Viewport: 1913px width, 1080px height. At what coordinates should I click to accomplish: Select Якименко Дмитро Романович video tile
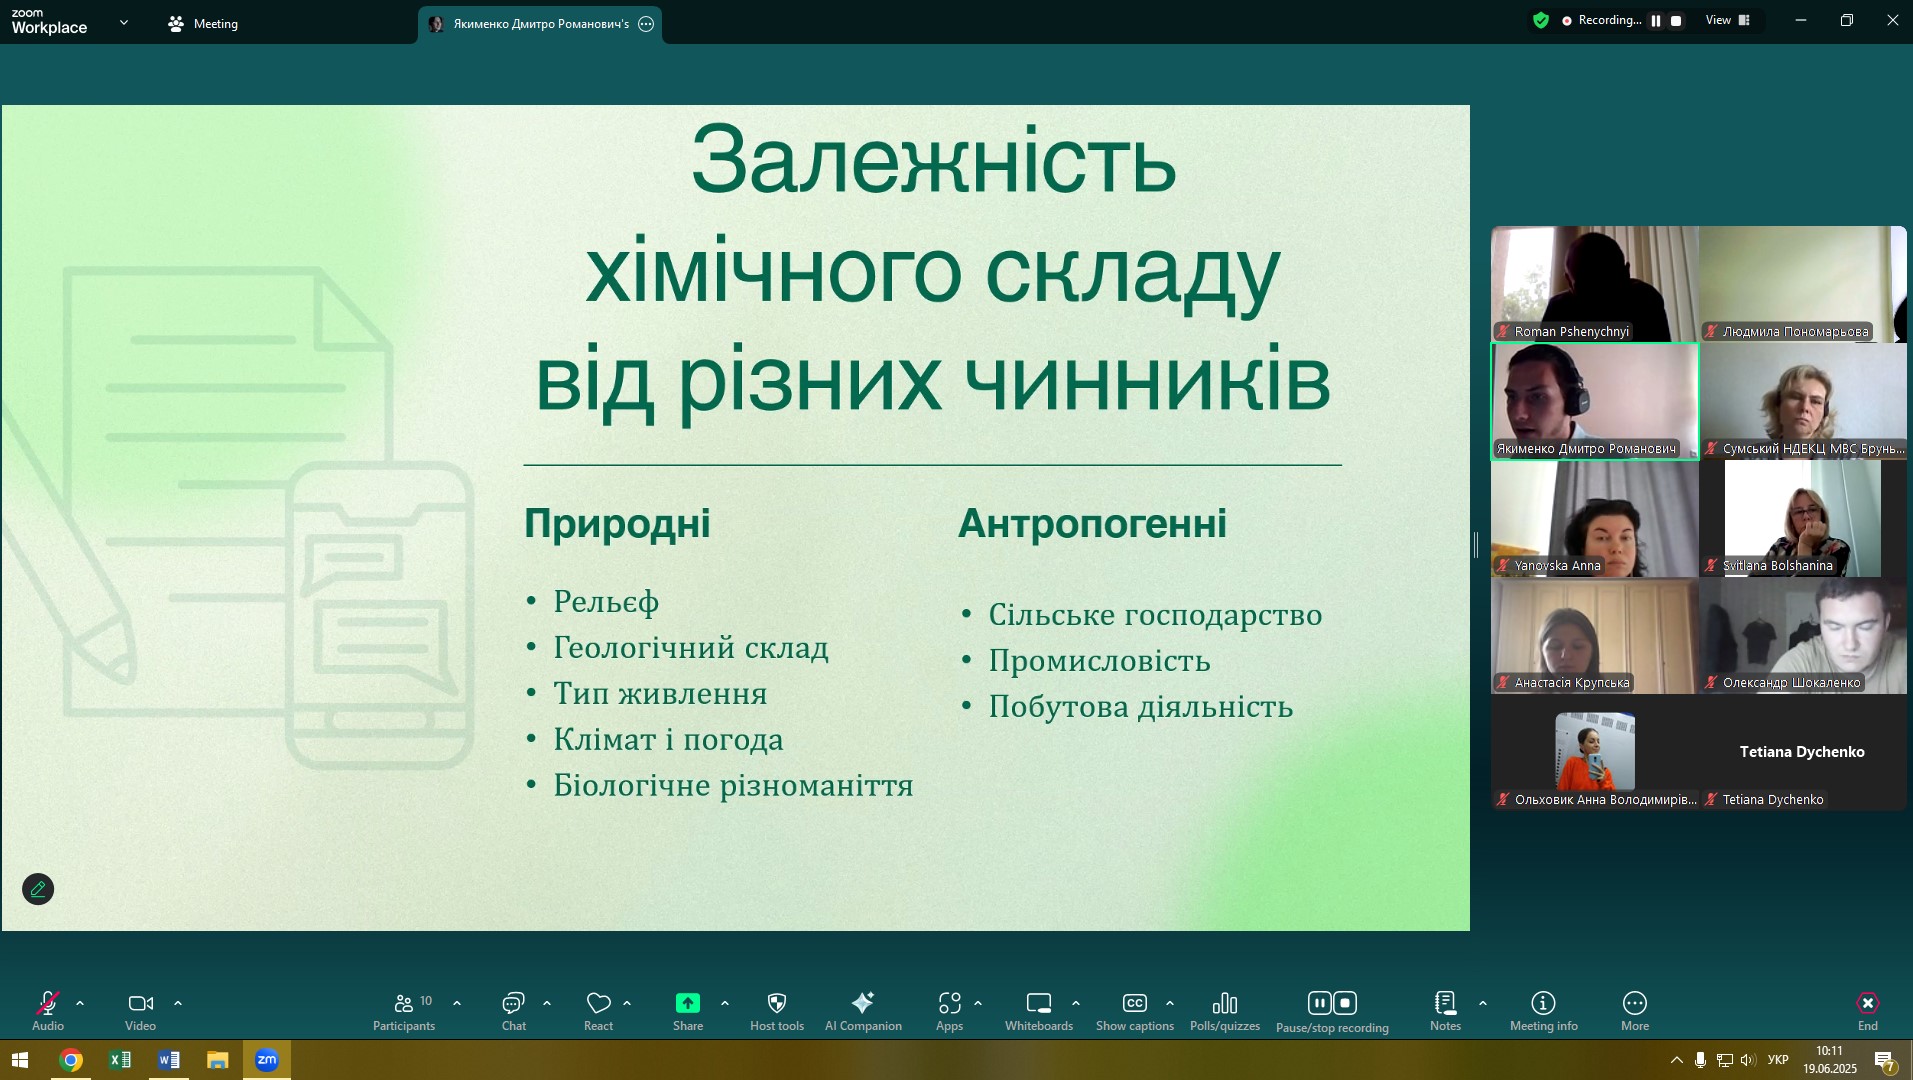click(x=1594, y=401)
